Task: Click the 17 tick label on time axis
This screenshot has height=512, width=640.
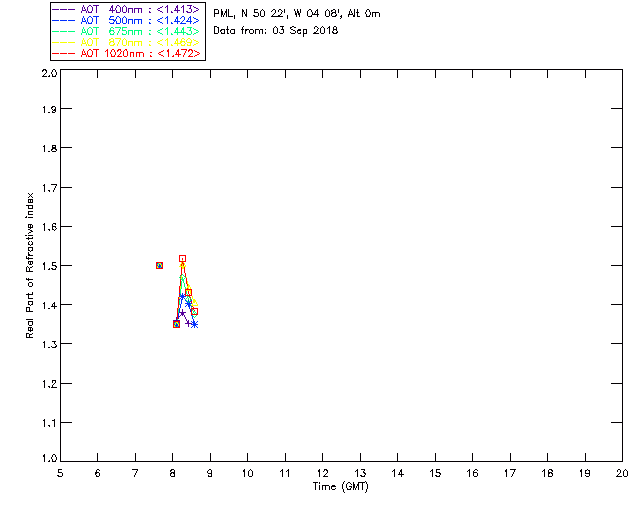Action: click(x=510, y=473)
